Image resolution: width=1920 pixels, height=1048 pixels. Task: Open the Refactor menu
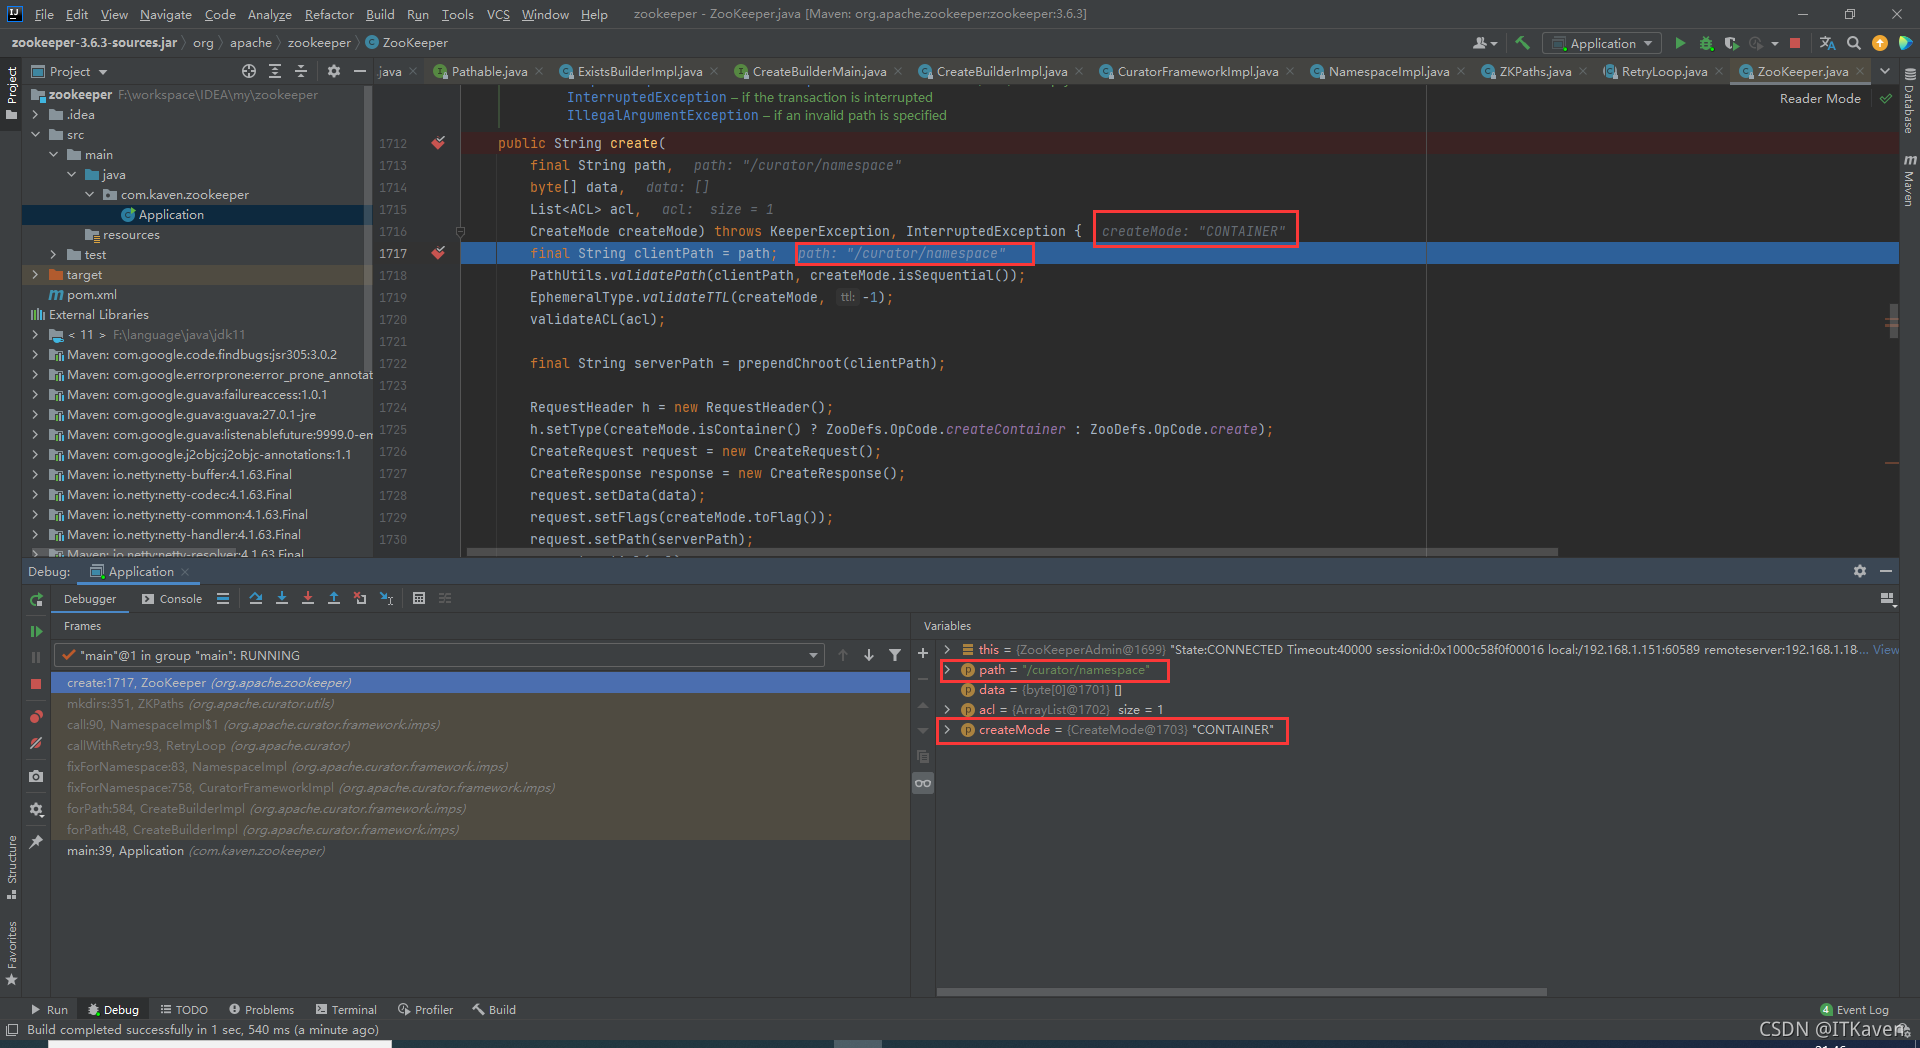329,14
